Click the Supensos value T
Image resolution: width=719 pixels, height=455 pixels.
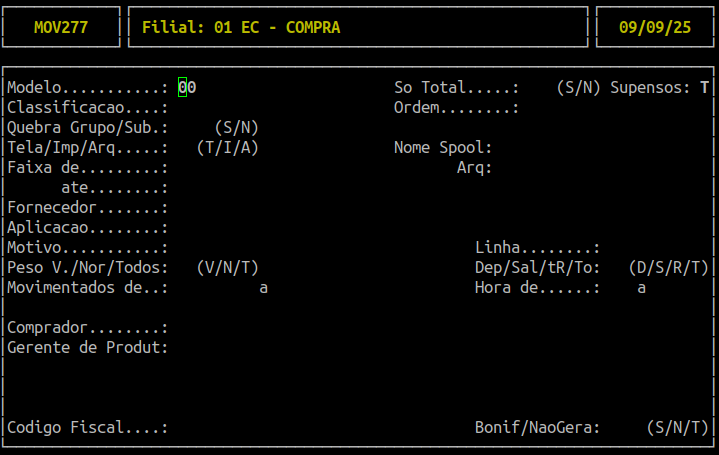(704, 88)
